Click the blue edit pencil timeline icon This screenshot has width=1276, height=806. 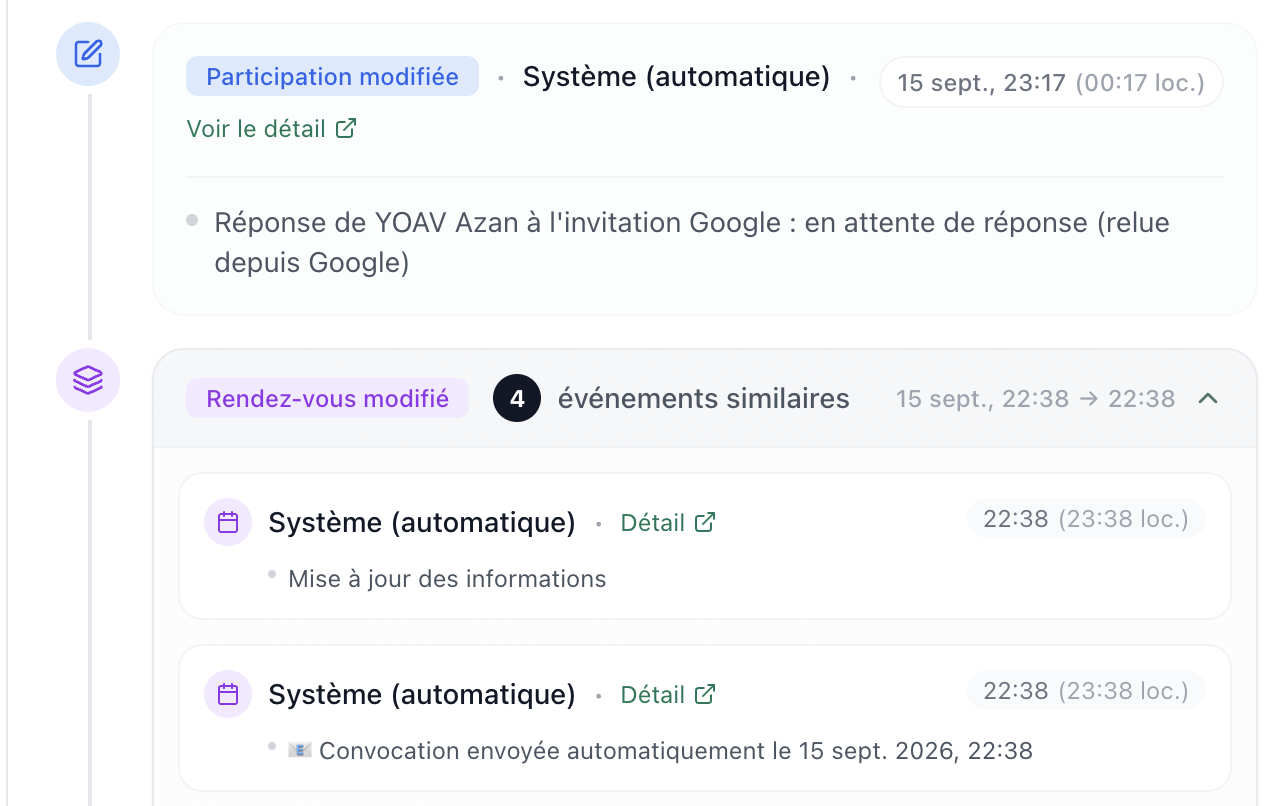(88, 54)
